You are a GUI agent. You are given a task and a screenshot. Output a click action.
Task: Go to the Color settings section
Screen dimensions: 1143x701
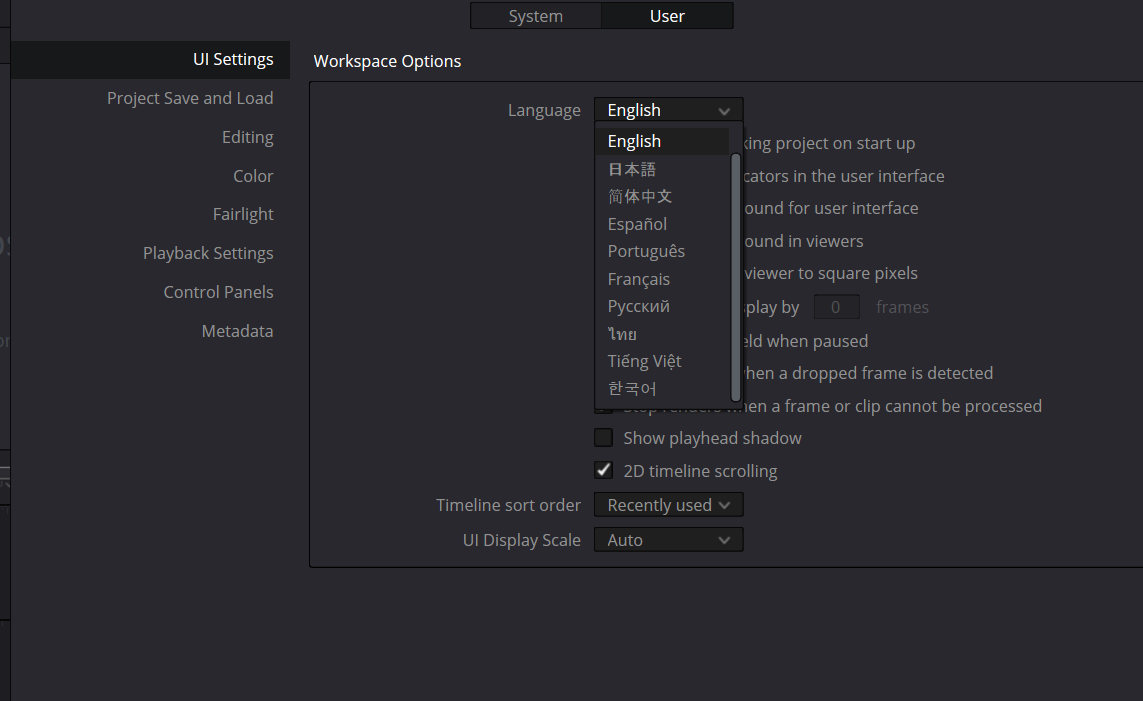tap(253, 176)
